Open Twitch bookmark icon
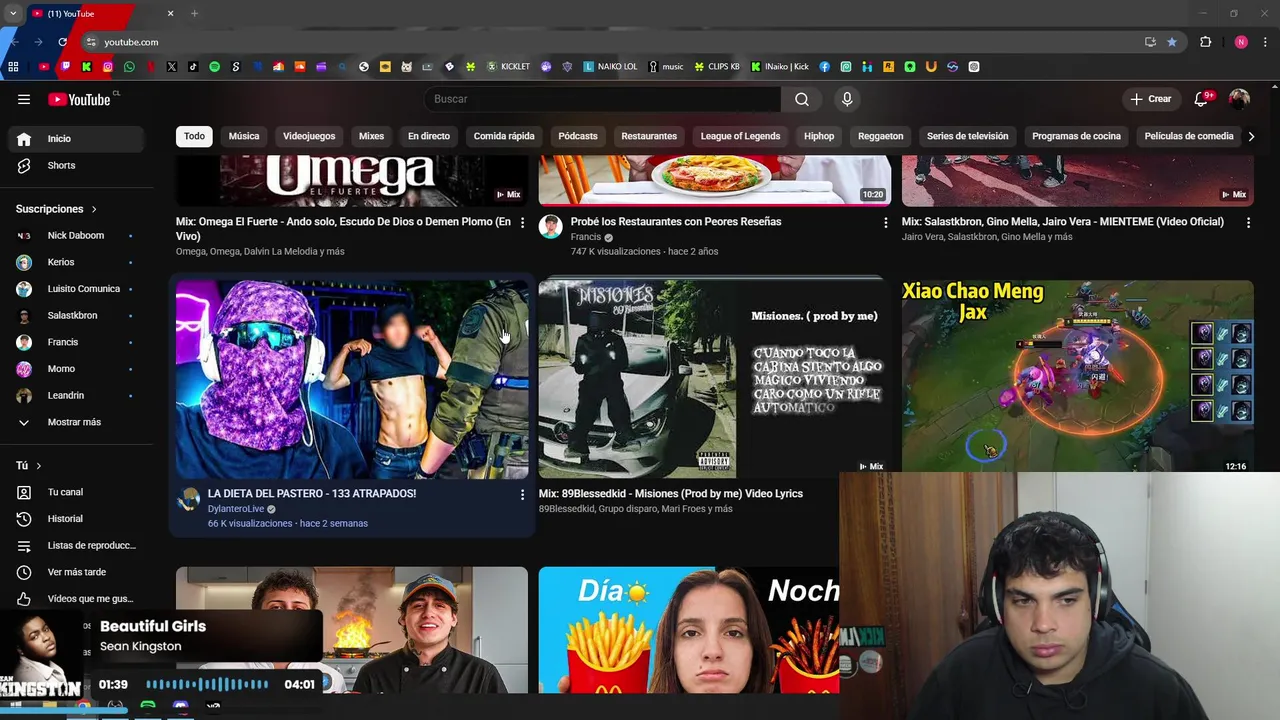The image size is (1280, 720). click(65, 67)
